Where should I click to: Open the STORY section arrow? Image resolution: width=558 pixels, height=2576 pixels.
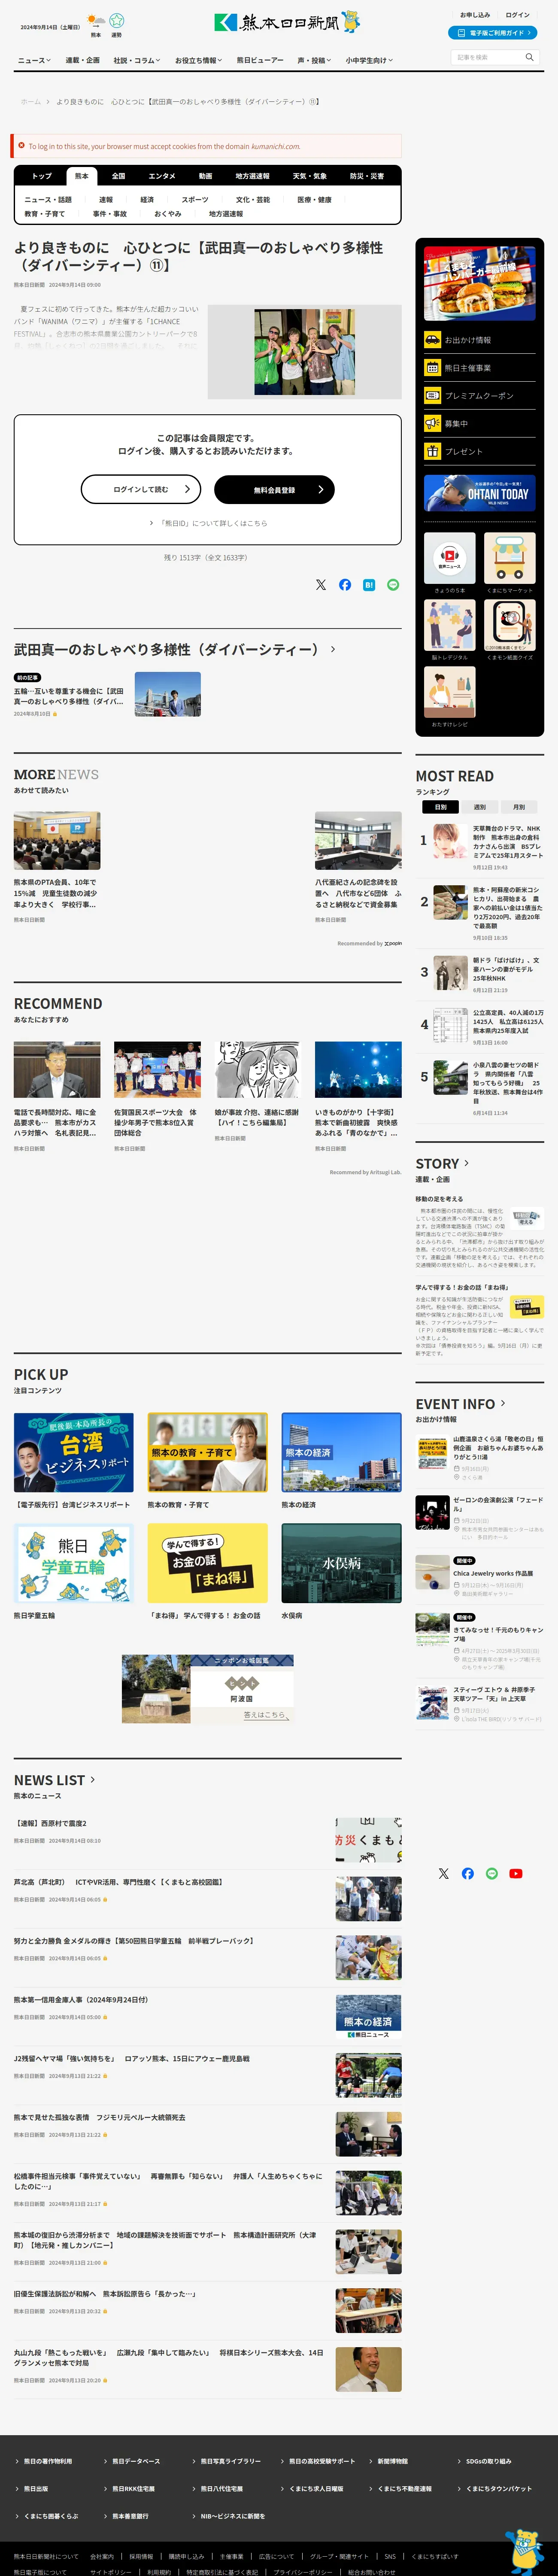pos(467,1163)
